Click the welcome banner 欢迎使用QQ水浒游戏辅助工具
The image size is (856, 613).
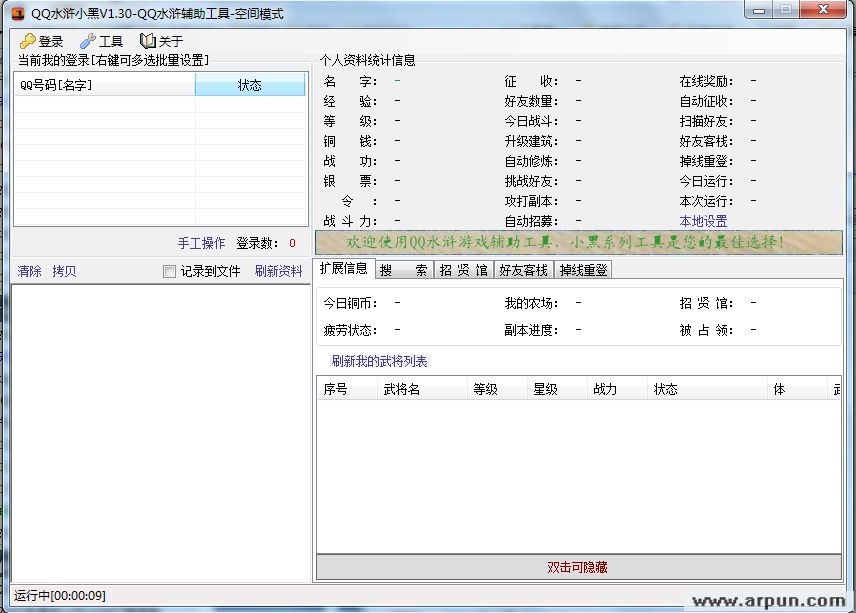[x=579, y=242]
